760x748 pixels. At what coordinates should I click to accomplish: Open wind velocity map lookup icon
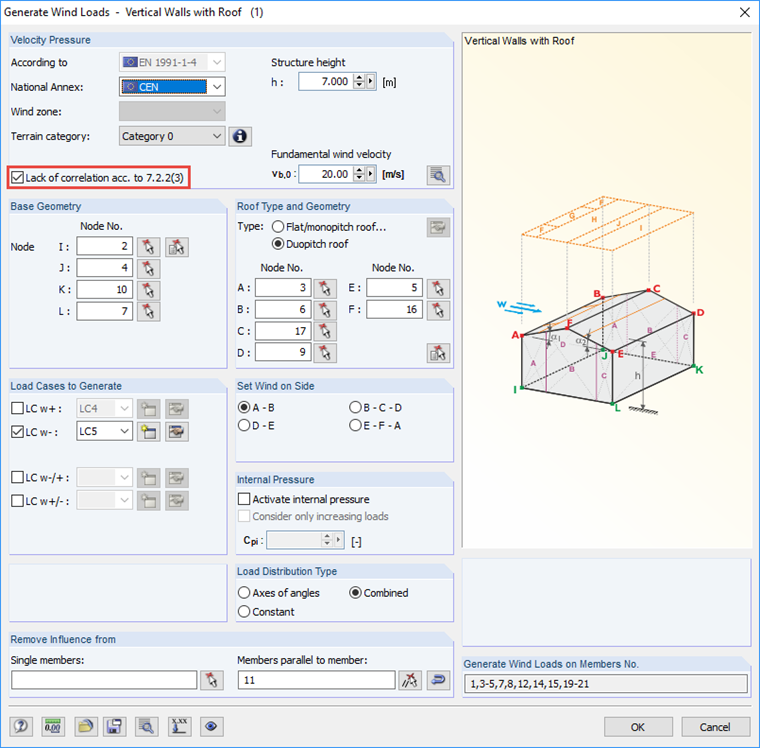(438, 175)
